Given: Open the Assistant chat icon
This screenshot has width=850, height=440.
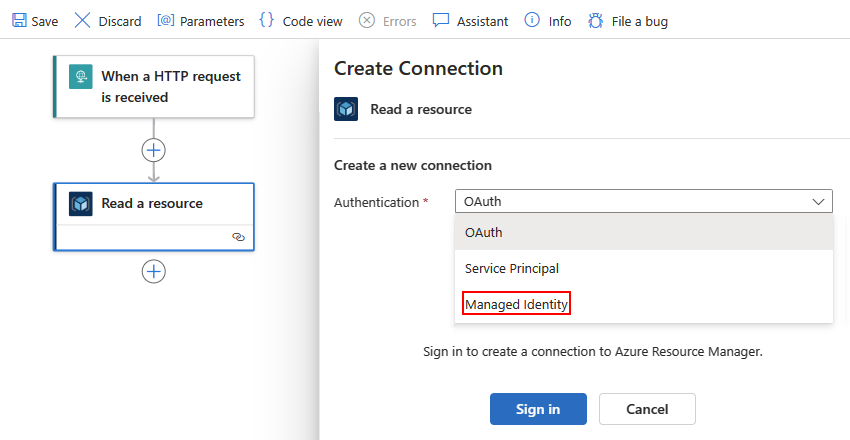Looking at the screenshot, I should coord(441,21).
